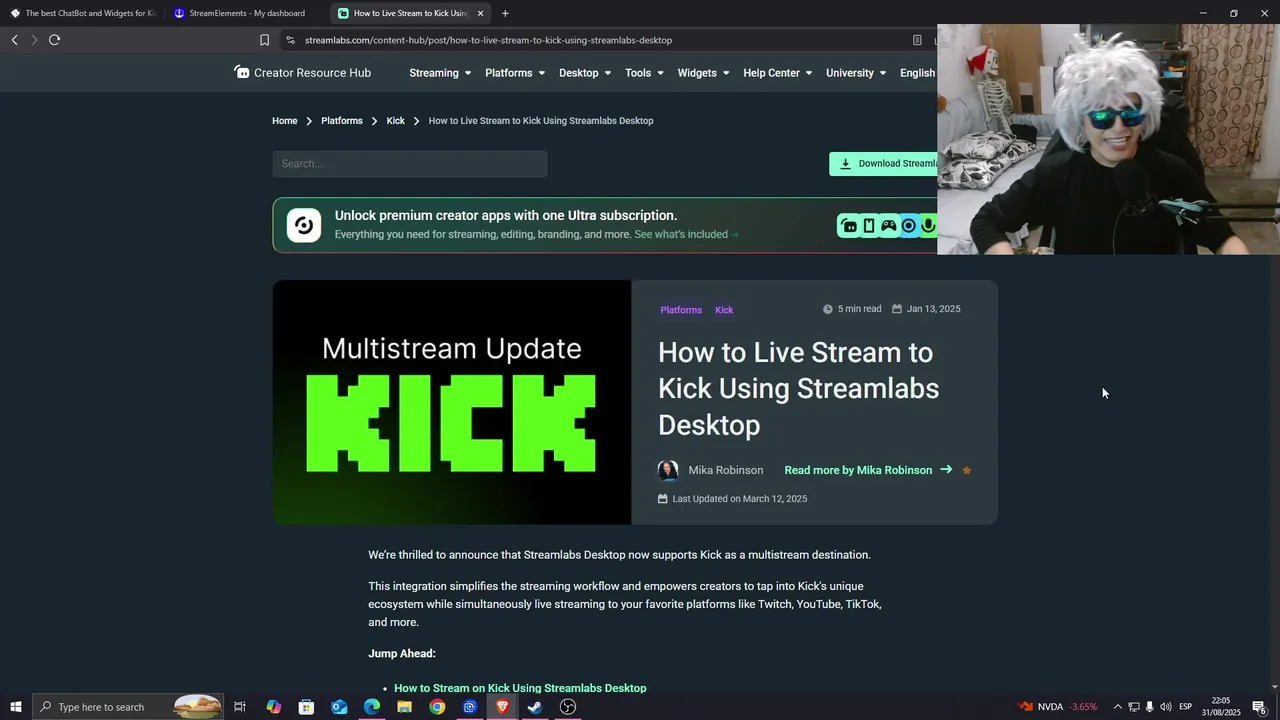Expand the Streaming menu
This screenshot has width=1280, height=720.
tap(440, 73)
